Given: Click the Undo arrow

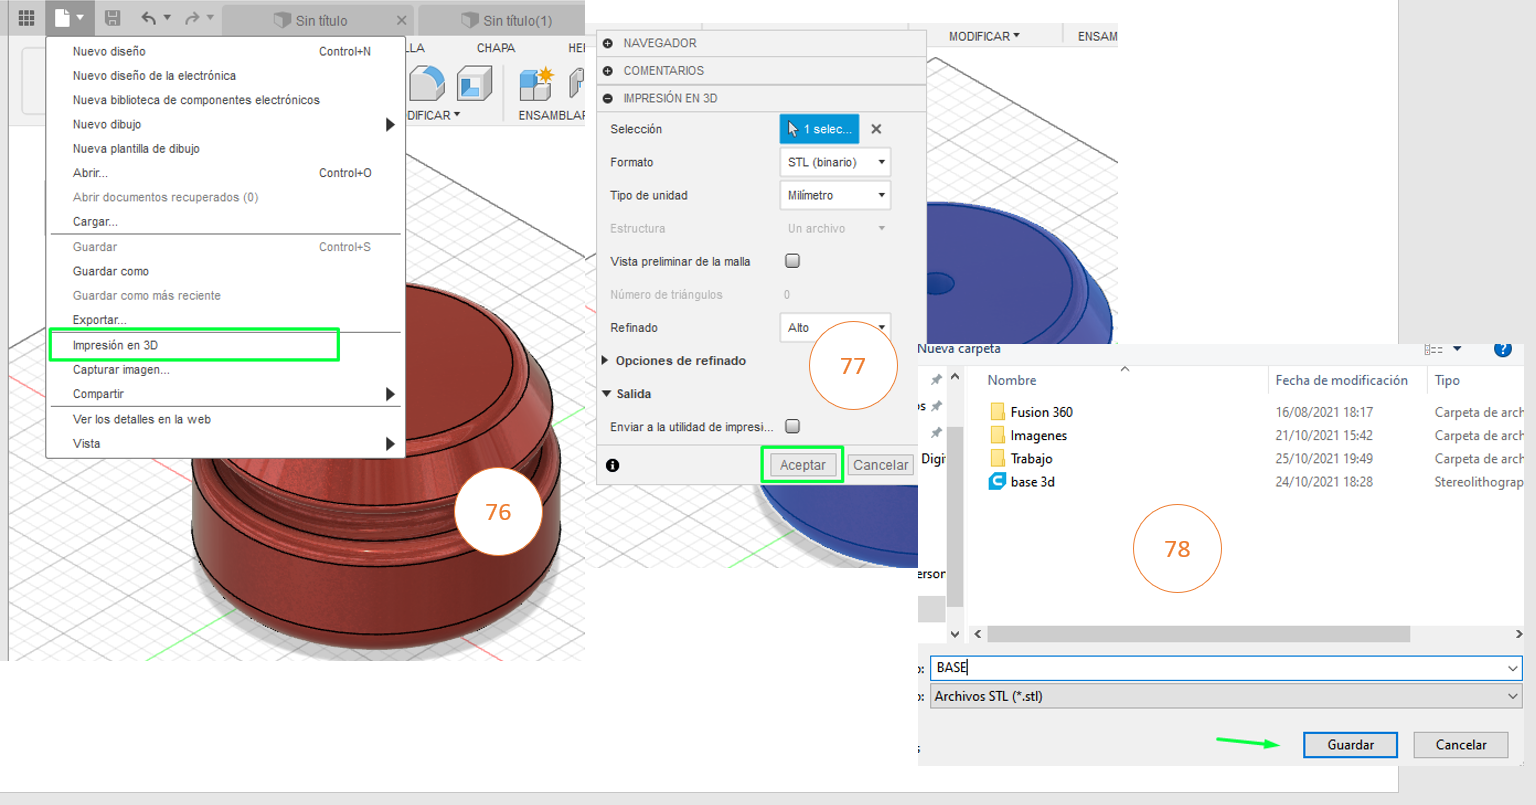Looking at the screenshot, I should coord(148,17).
